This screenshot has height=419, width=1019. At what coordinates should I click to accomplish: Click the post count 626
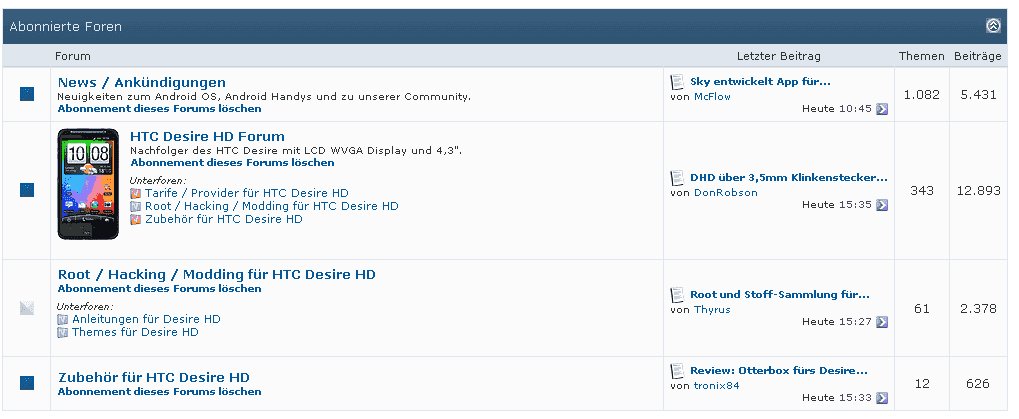point(977,383)
